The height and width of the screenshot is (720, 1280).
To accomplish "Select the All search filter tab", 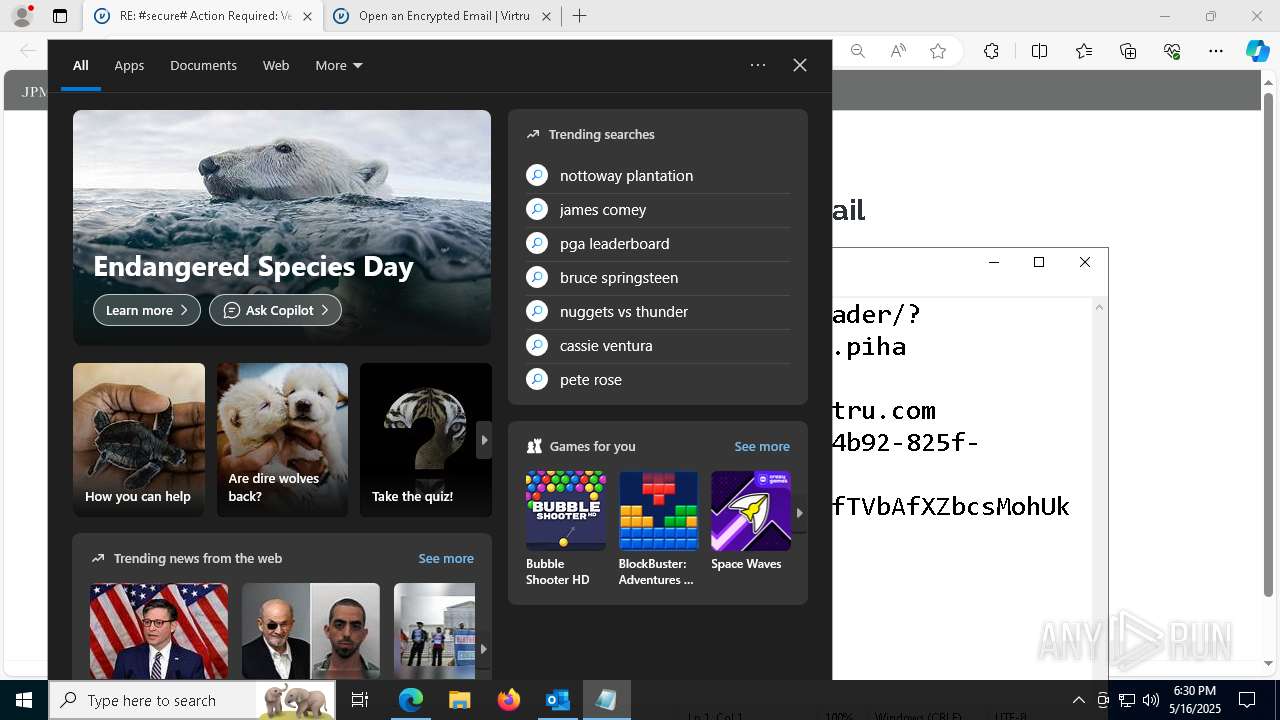I will (81, 65).
